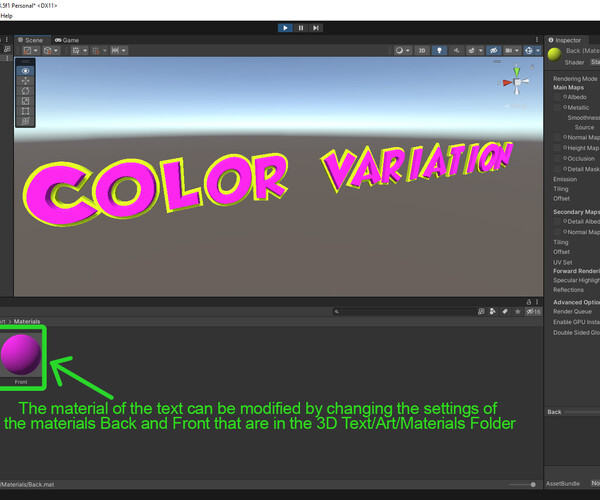
Task: Toggle grid visibility icon in scene toolbar
Action: click(76, 50)
